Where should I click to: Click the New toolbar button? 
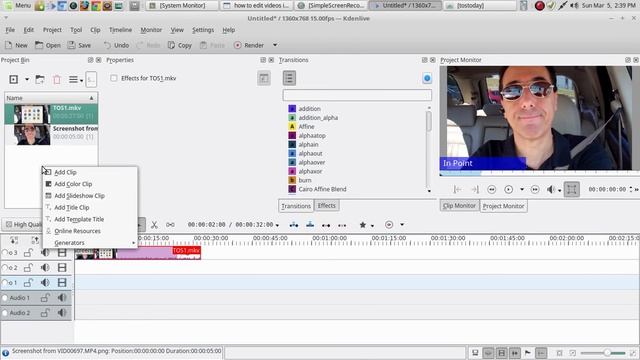click(x=16, y=45)
